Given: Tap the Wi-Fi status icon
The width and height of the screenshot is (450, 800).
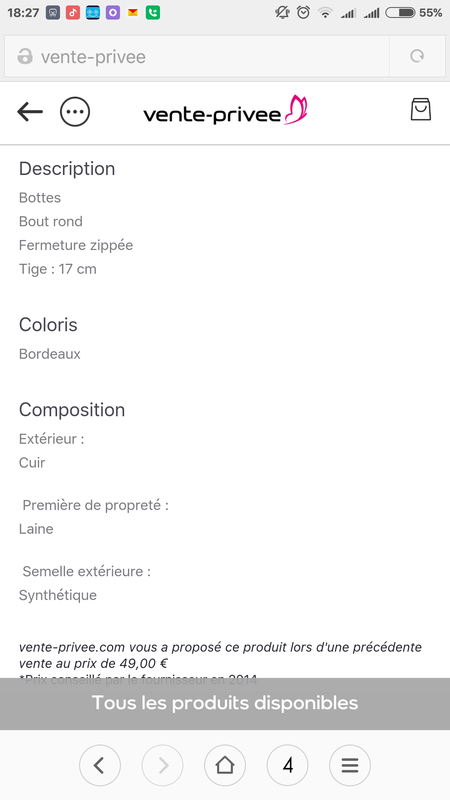Looking at the screenshot, I should [324, 13].
